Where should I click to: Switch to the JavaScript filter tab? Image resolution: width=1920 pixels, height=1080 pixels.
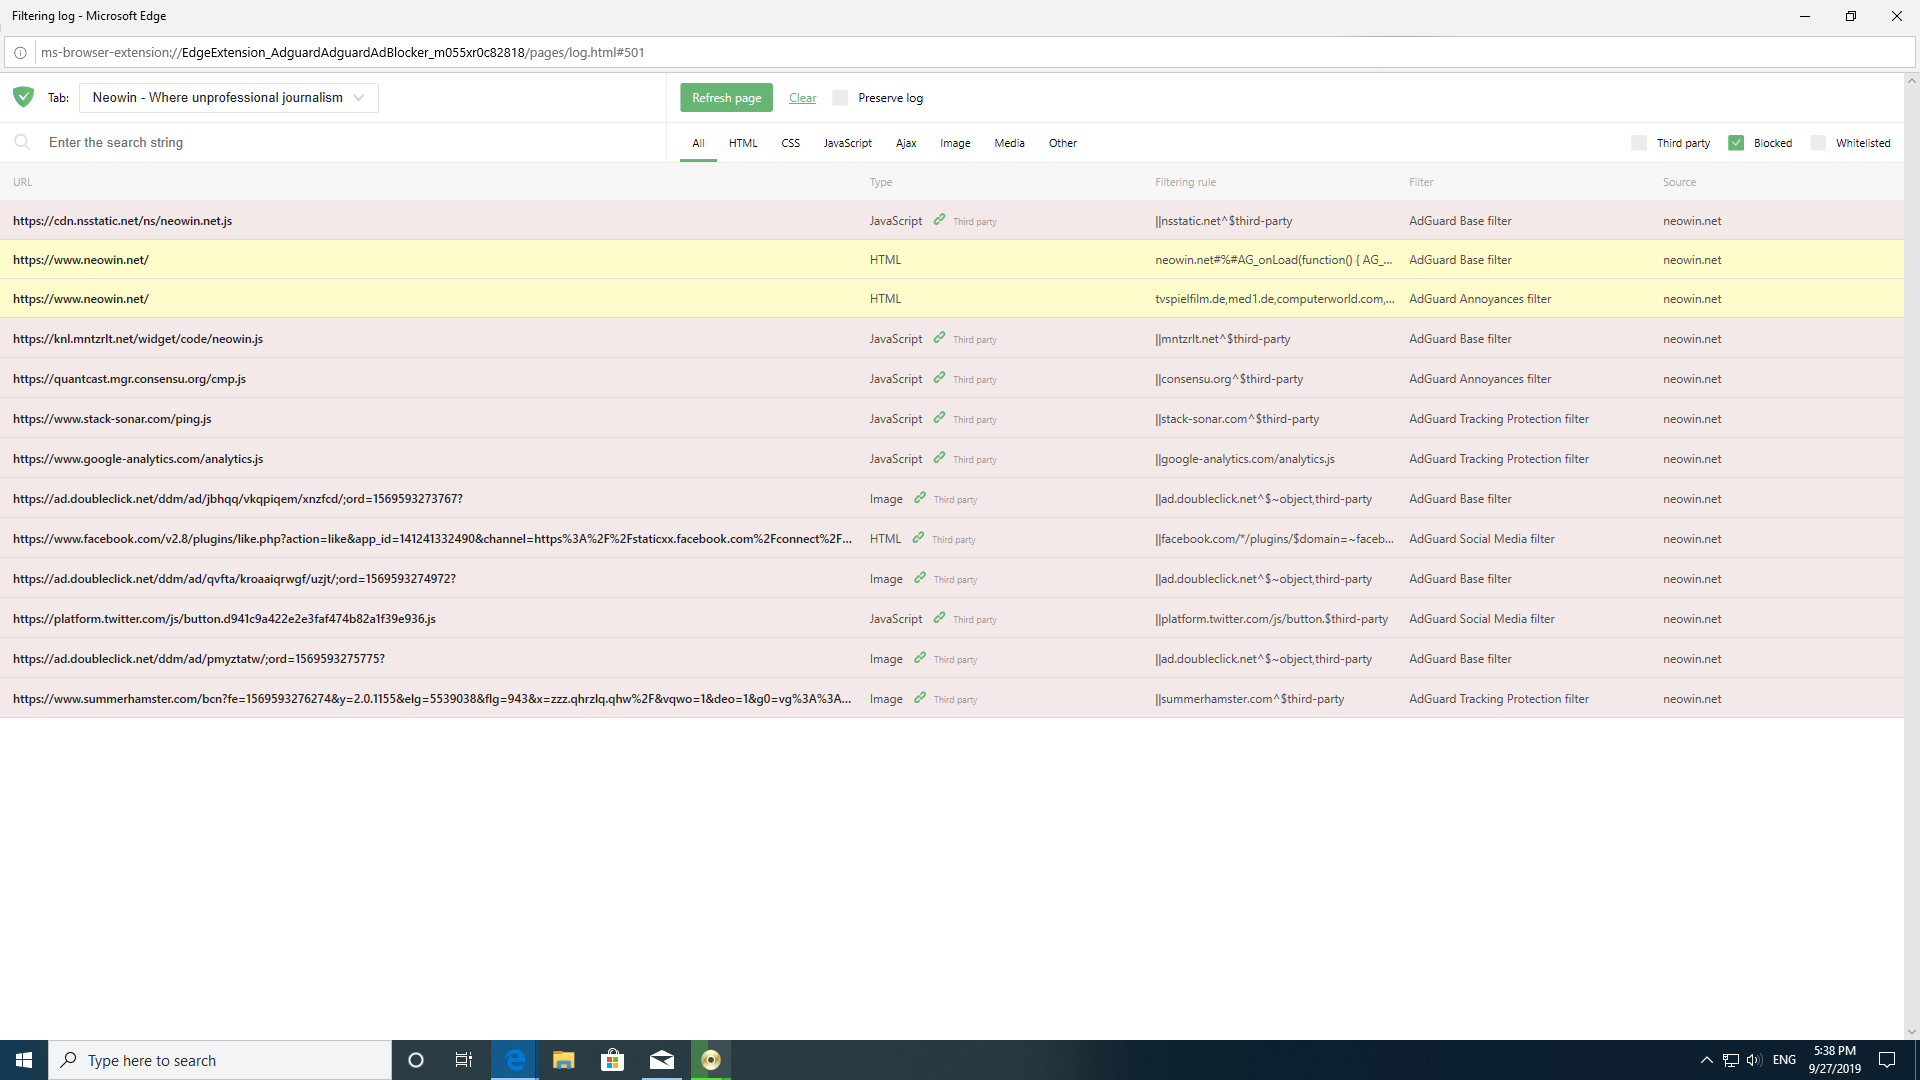(847, 143)
